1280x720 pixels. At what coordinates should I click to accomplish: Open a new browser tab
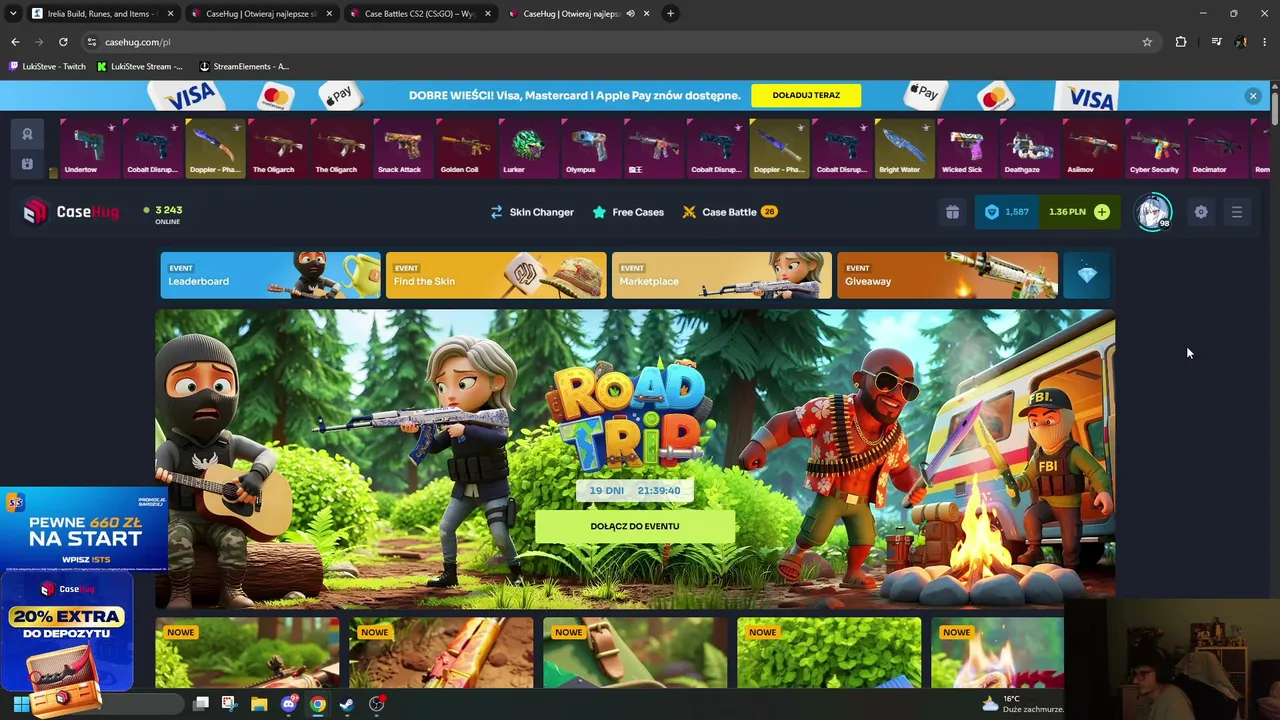tap(670, 14)
